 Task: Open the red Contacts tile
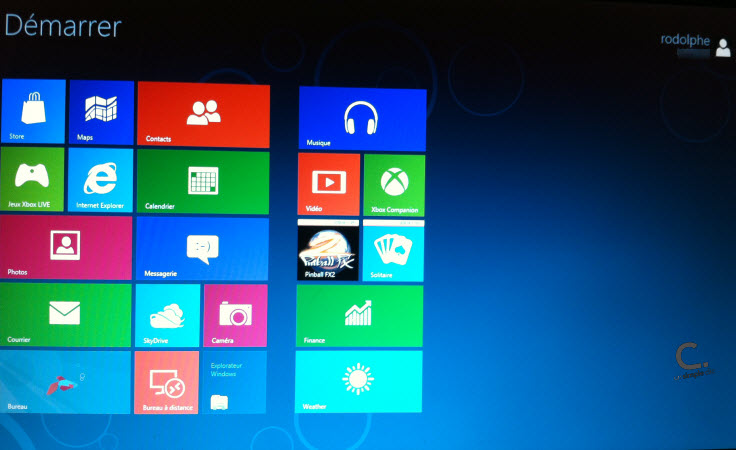pyautogui.click(x=203, y=114)
